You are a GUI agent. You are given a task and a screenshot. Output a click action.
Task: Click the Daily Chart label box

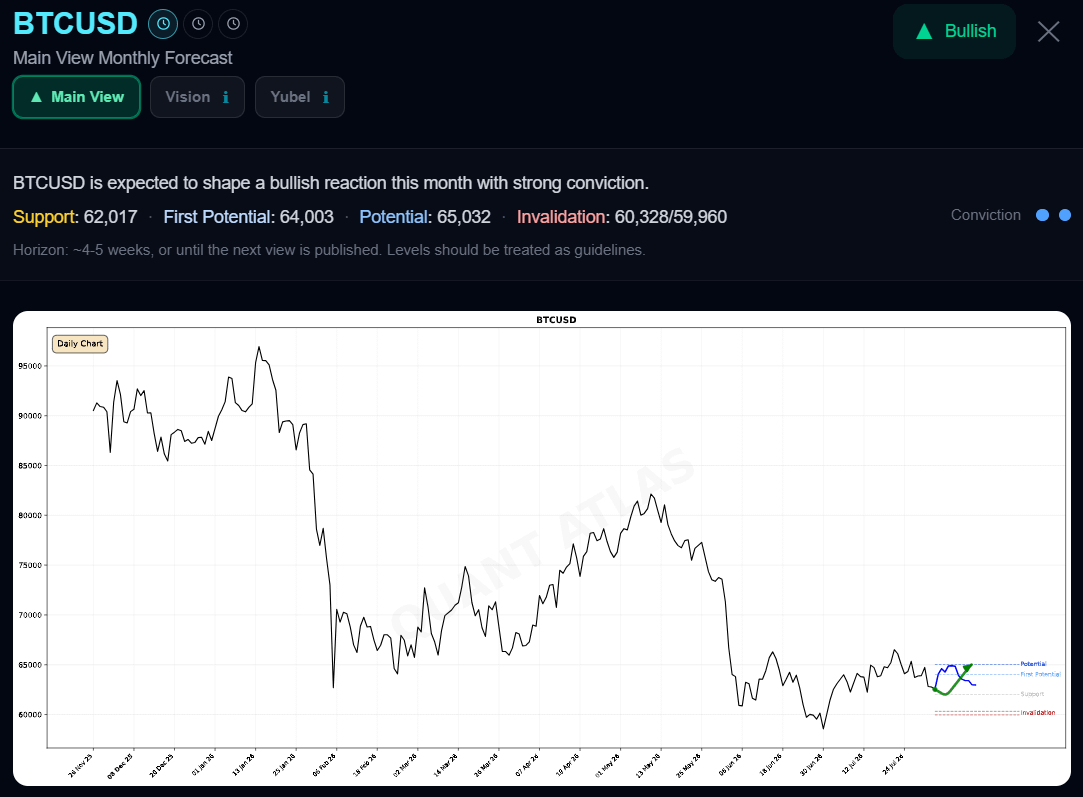(x=80, y=344)
